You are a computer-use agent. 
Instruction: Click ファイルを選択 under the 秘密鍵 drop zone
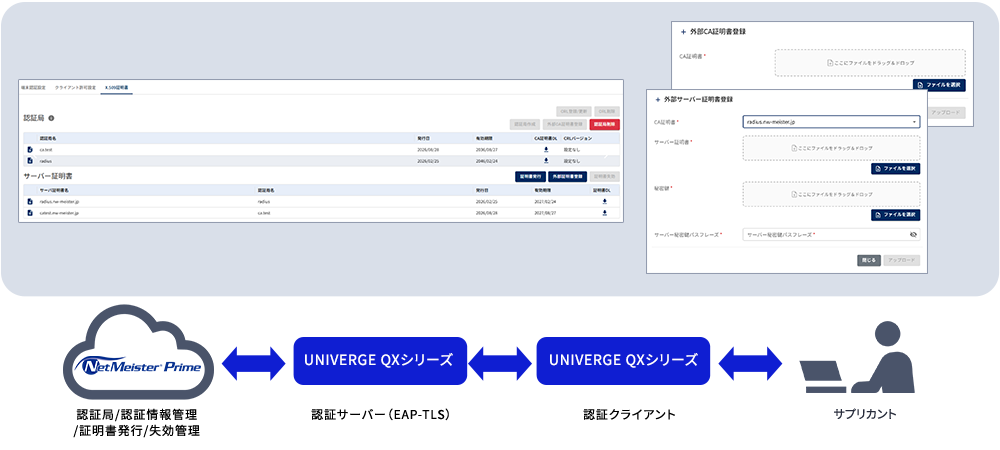pyautogui.click(x=895, y=215)
